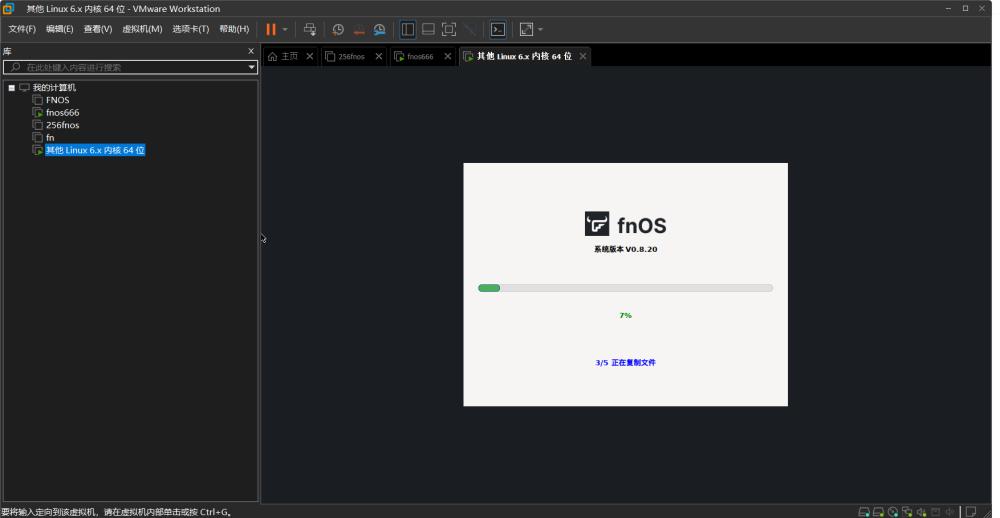
Task: Click Send Ctrl+Alt+Del toolbar icon
Action: 310,29
